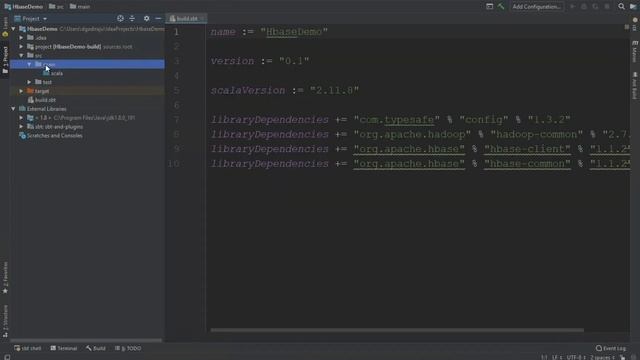Screen dimensions: 640x360
Task: Expand the .idea folder
Action: (x=22, y=38)
